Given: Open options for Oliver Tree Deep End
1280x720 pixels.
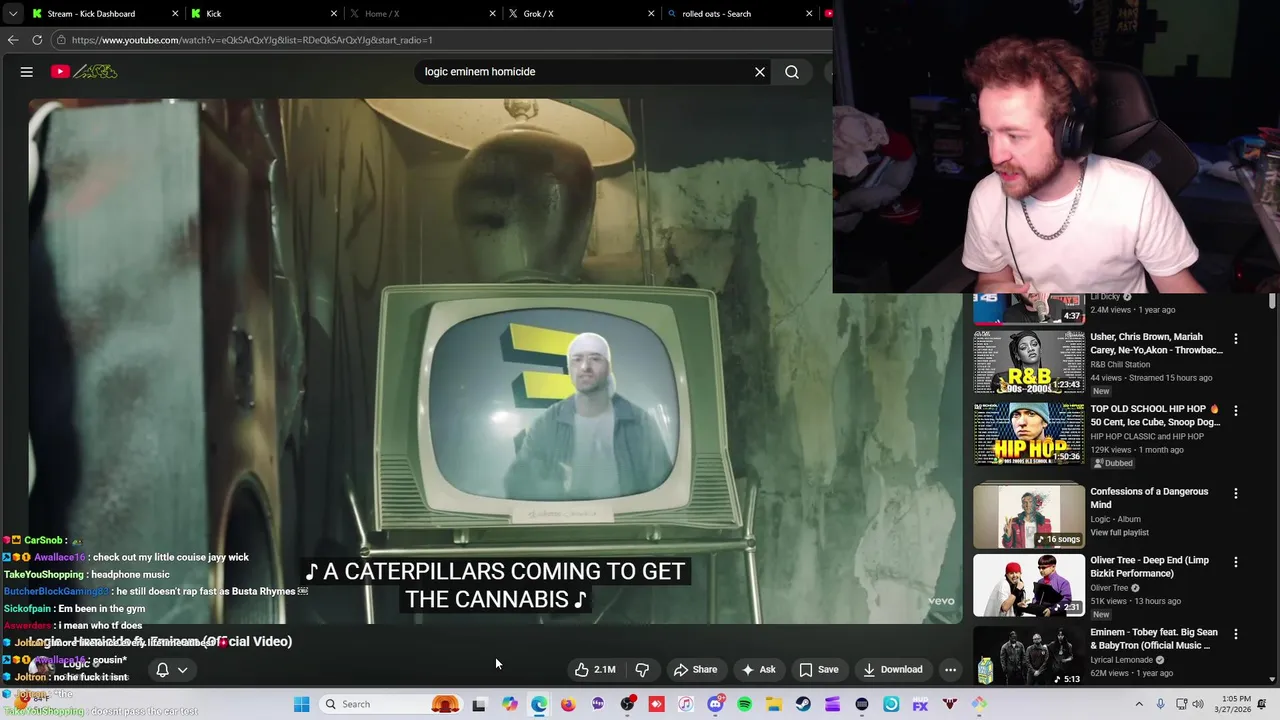Looking at the screenshot, I should click(1236, 562).
